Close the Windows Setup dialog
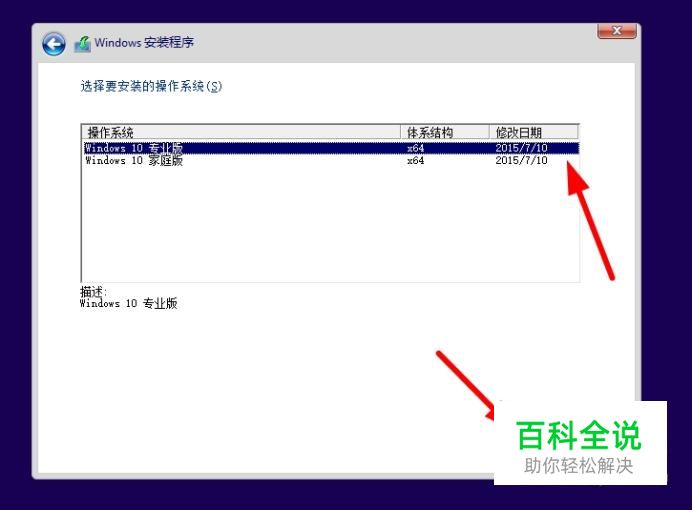The image size is (692, 510). pos(617,31)
